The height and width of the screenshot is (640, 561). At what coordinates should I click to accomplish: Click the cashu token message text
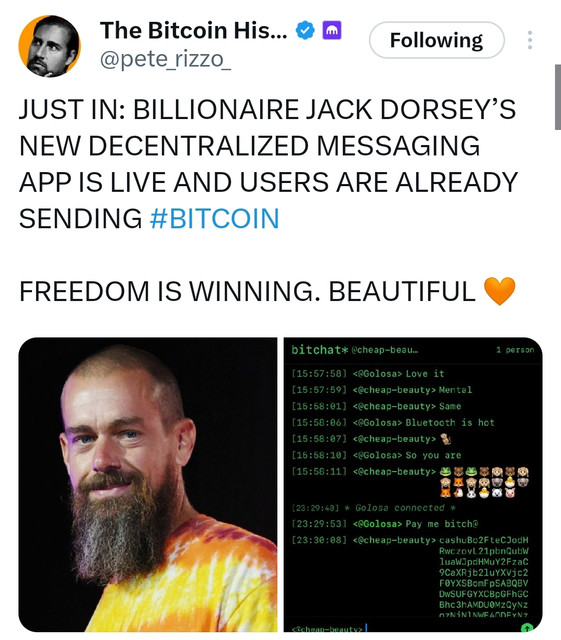pos(484,578)
